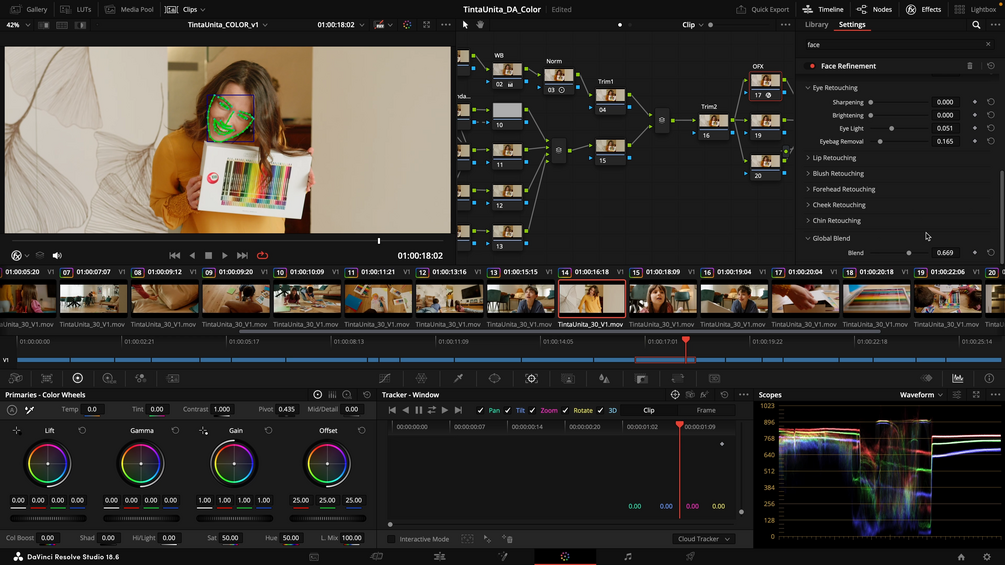Click the face search input field
Image resolution: width=1005 pixels, height=565 pixels.
[894, 45]
